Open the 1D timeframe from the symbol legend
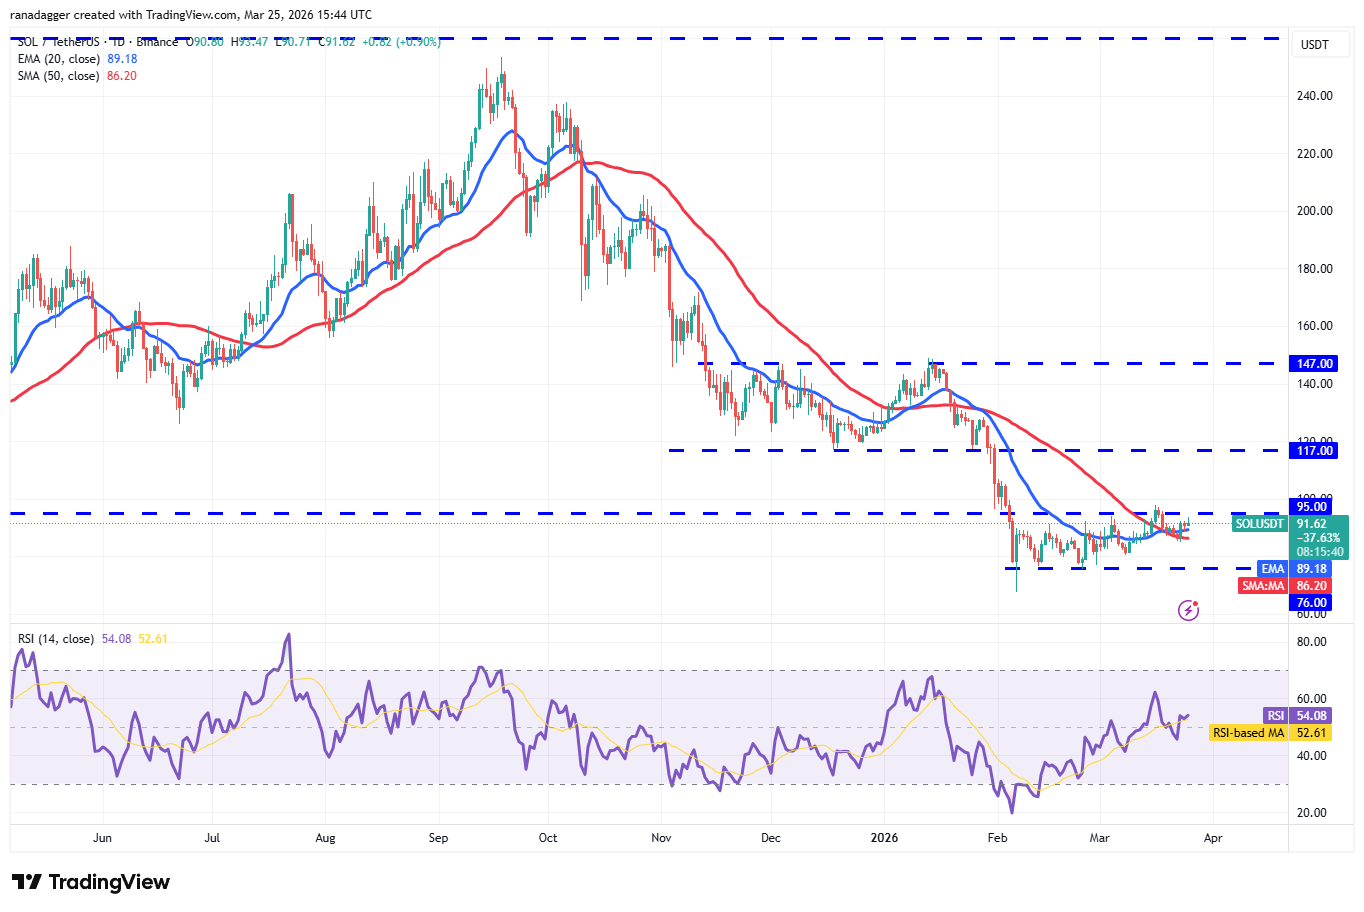Screen dimensions: 1364x912 tap(120, 42)
